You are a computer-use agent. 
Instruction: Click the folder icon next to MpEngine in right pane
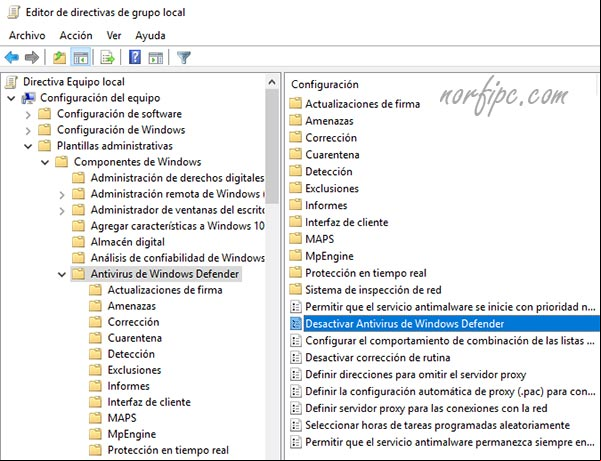(x=295, y=256)
